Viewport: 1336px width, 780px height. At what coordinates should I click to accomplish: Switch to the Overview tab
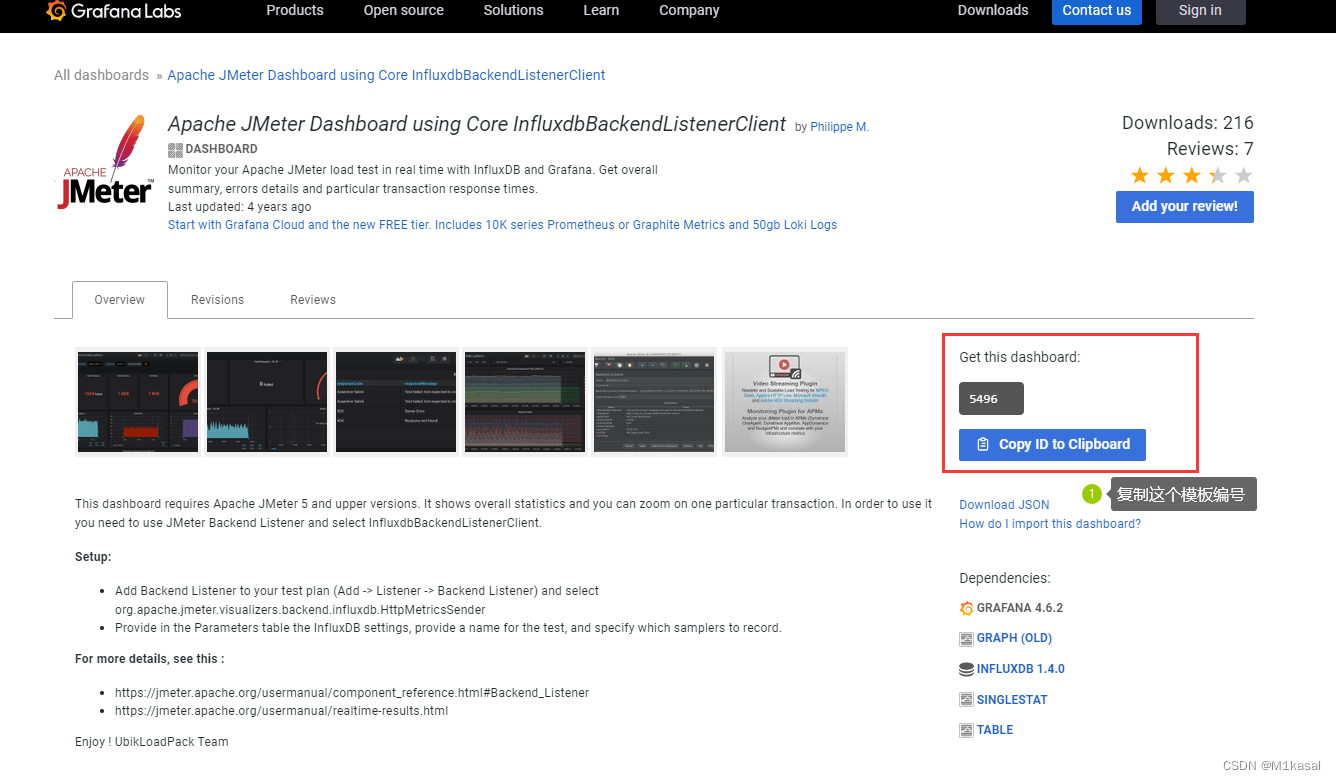click(120, 300)
